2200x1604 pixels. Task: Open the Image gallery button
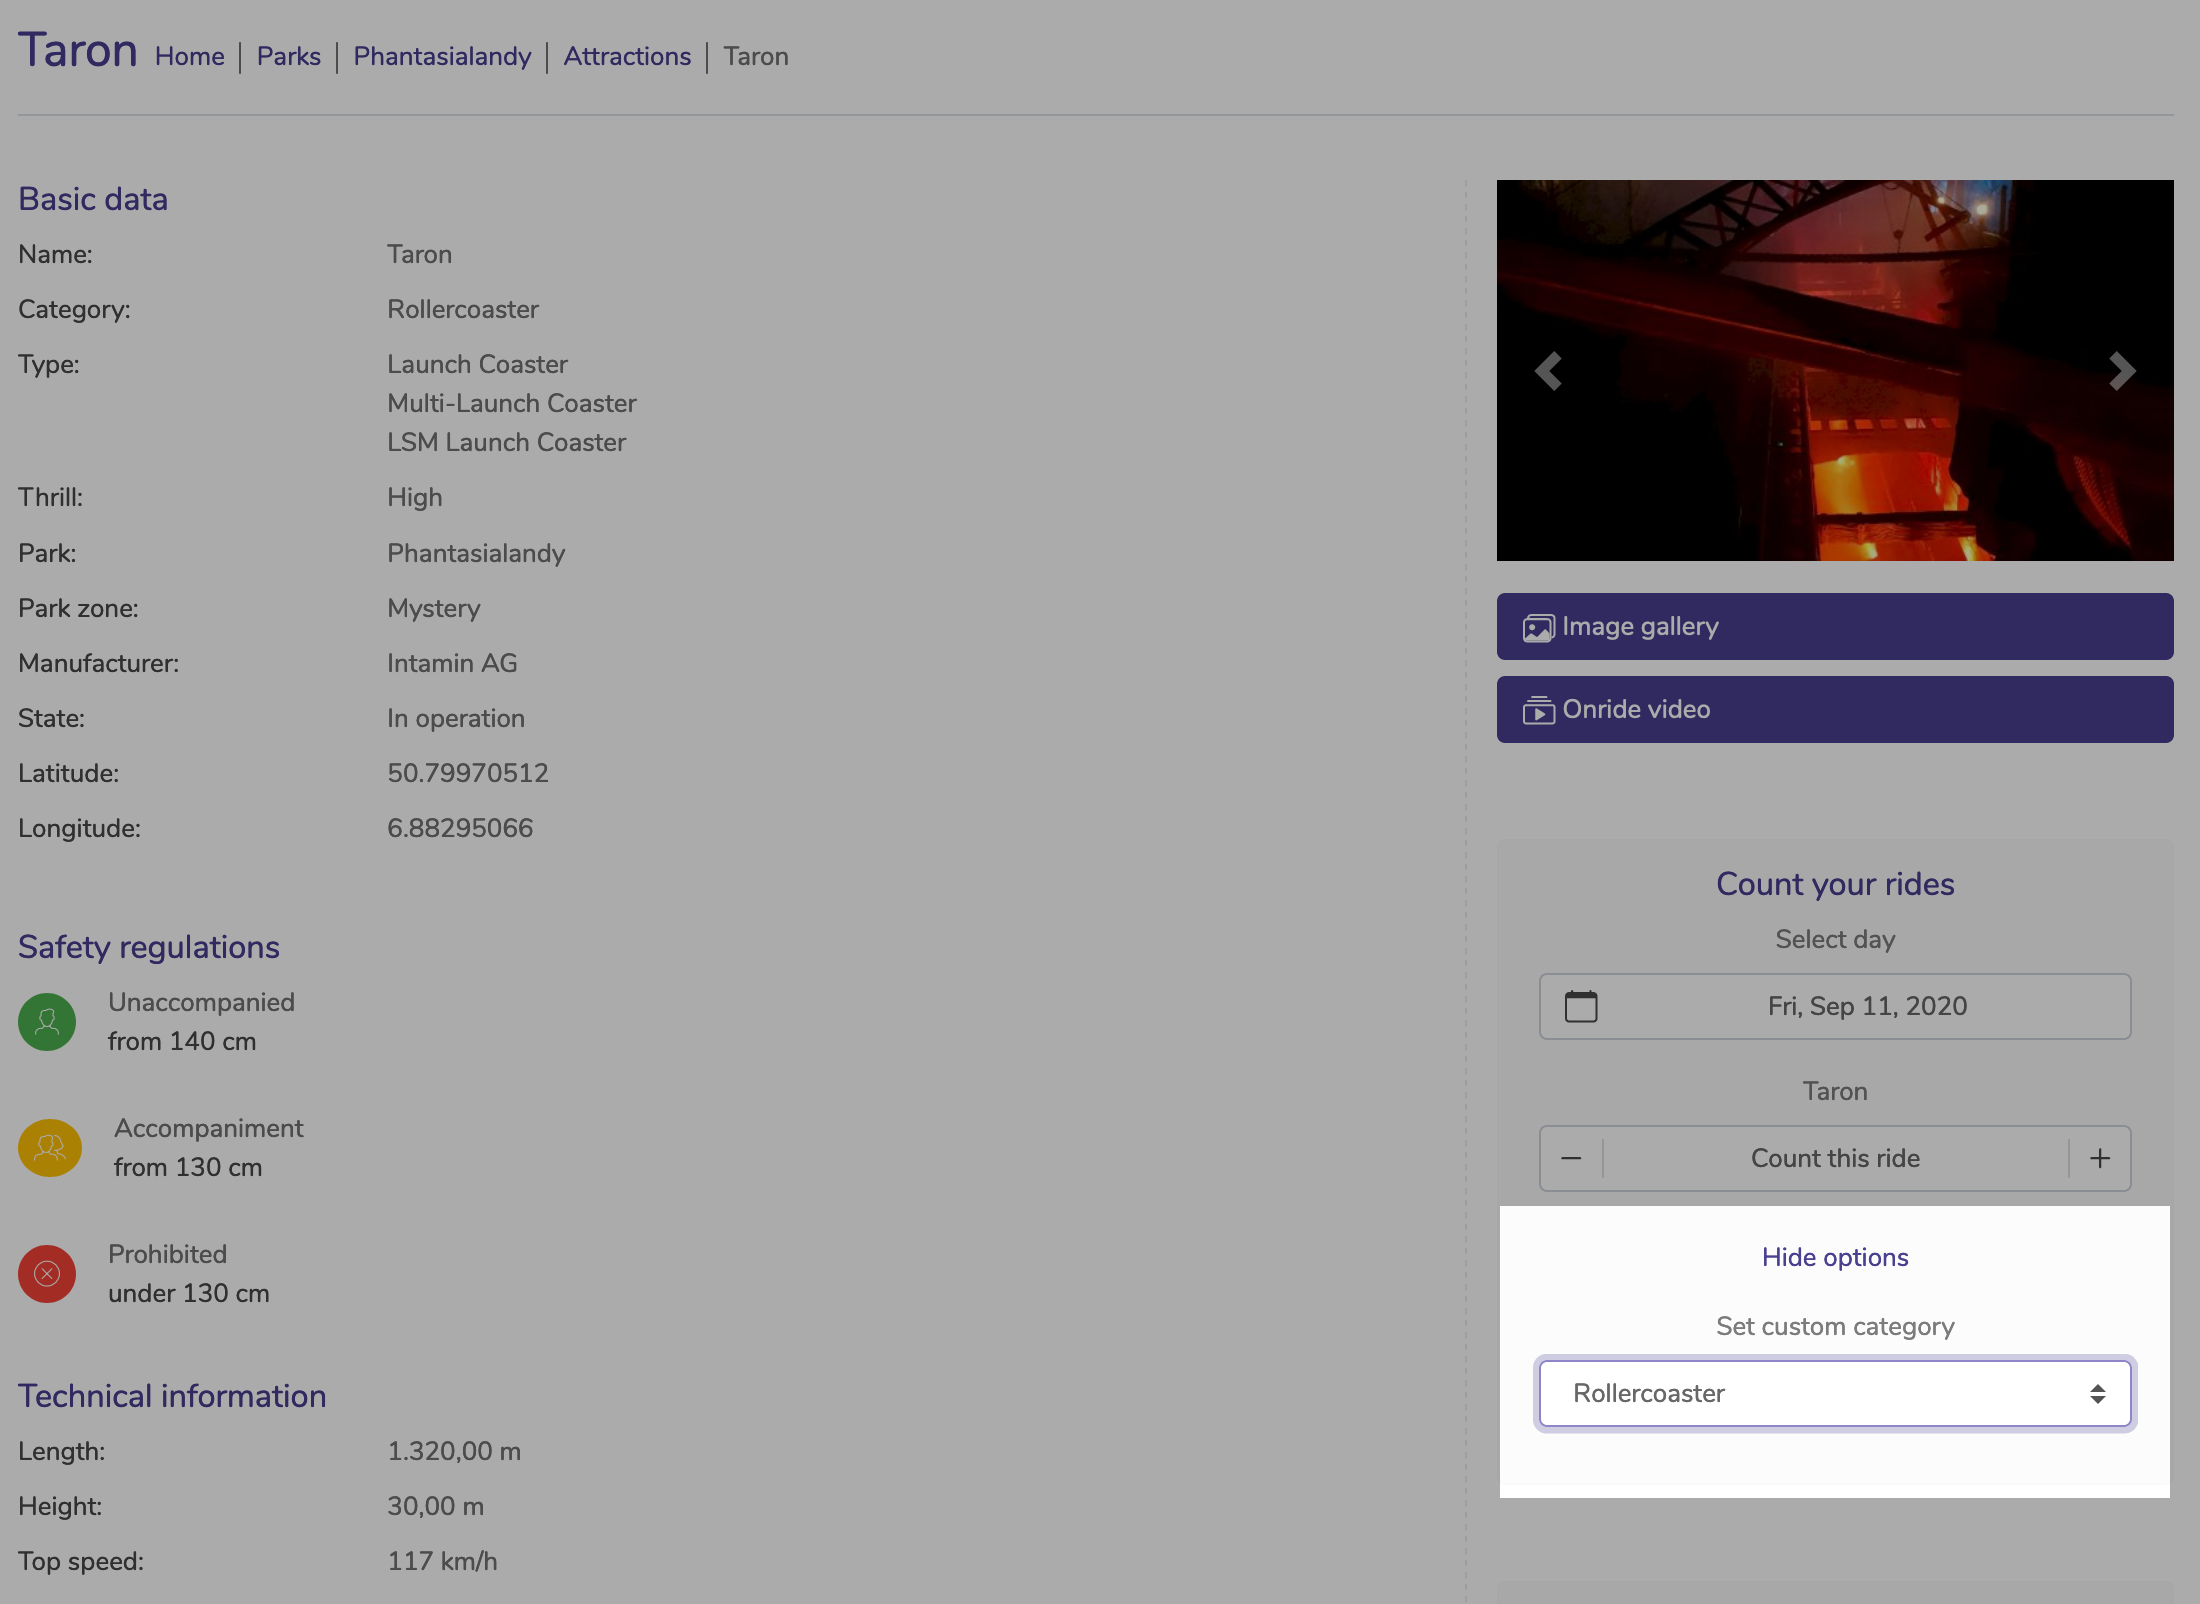point(1835,626)
